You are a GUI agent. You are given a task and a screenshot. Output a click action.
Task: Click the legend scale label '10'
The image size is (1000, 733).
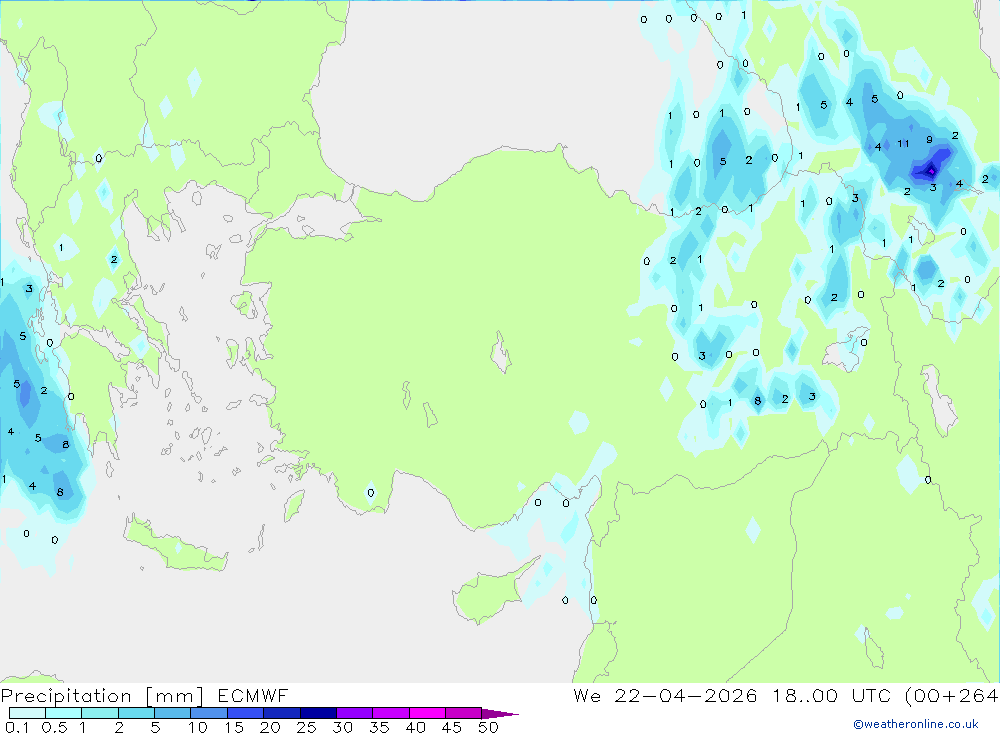point(198,727)
